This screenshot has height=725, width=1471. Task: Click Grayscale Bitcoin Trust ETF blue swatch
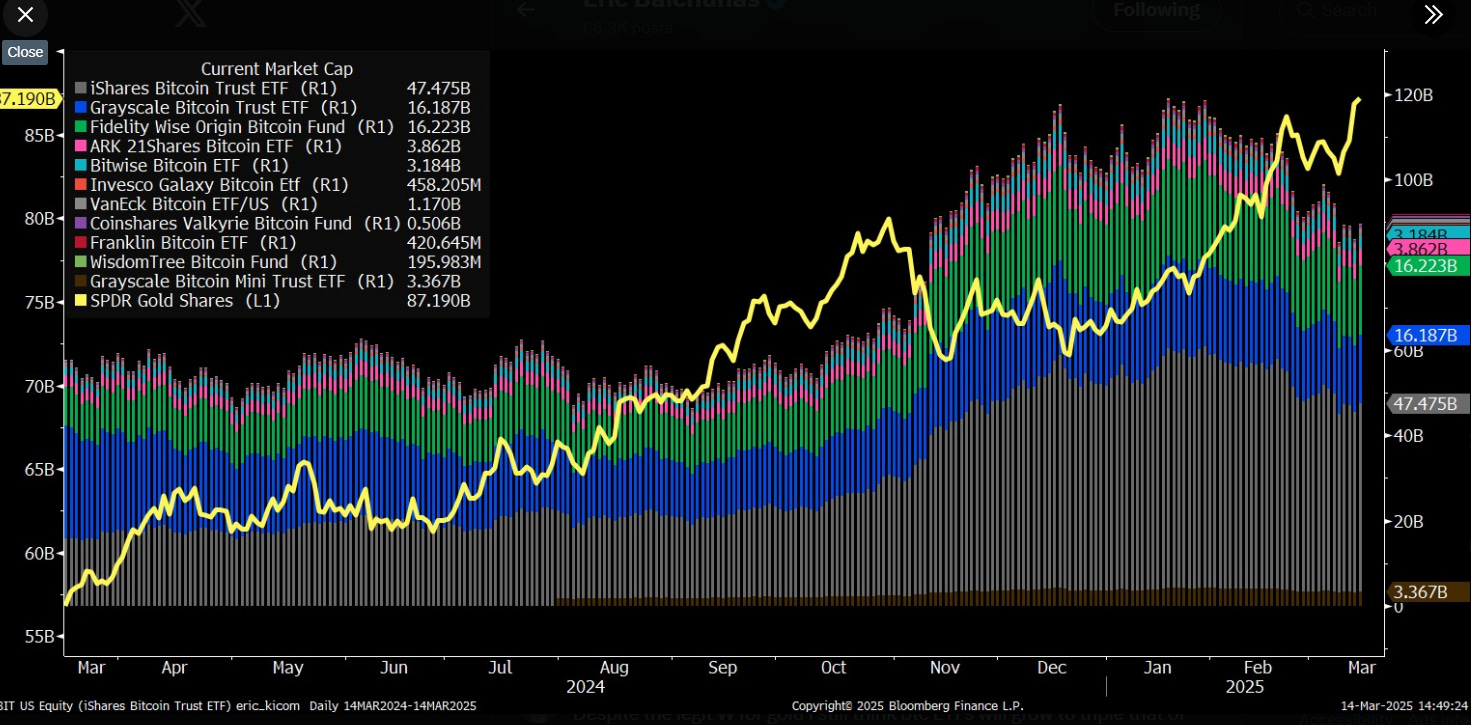80,107
